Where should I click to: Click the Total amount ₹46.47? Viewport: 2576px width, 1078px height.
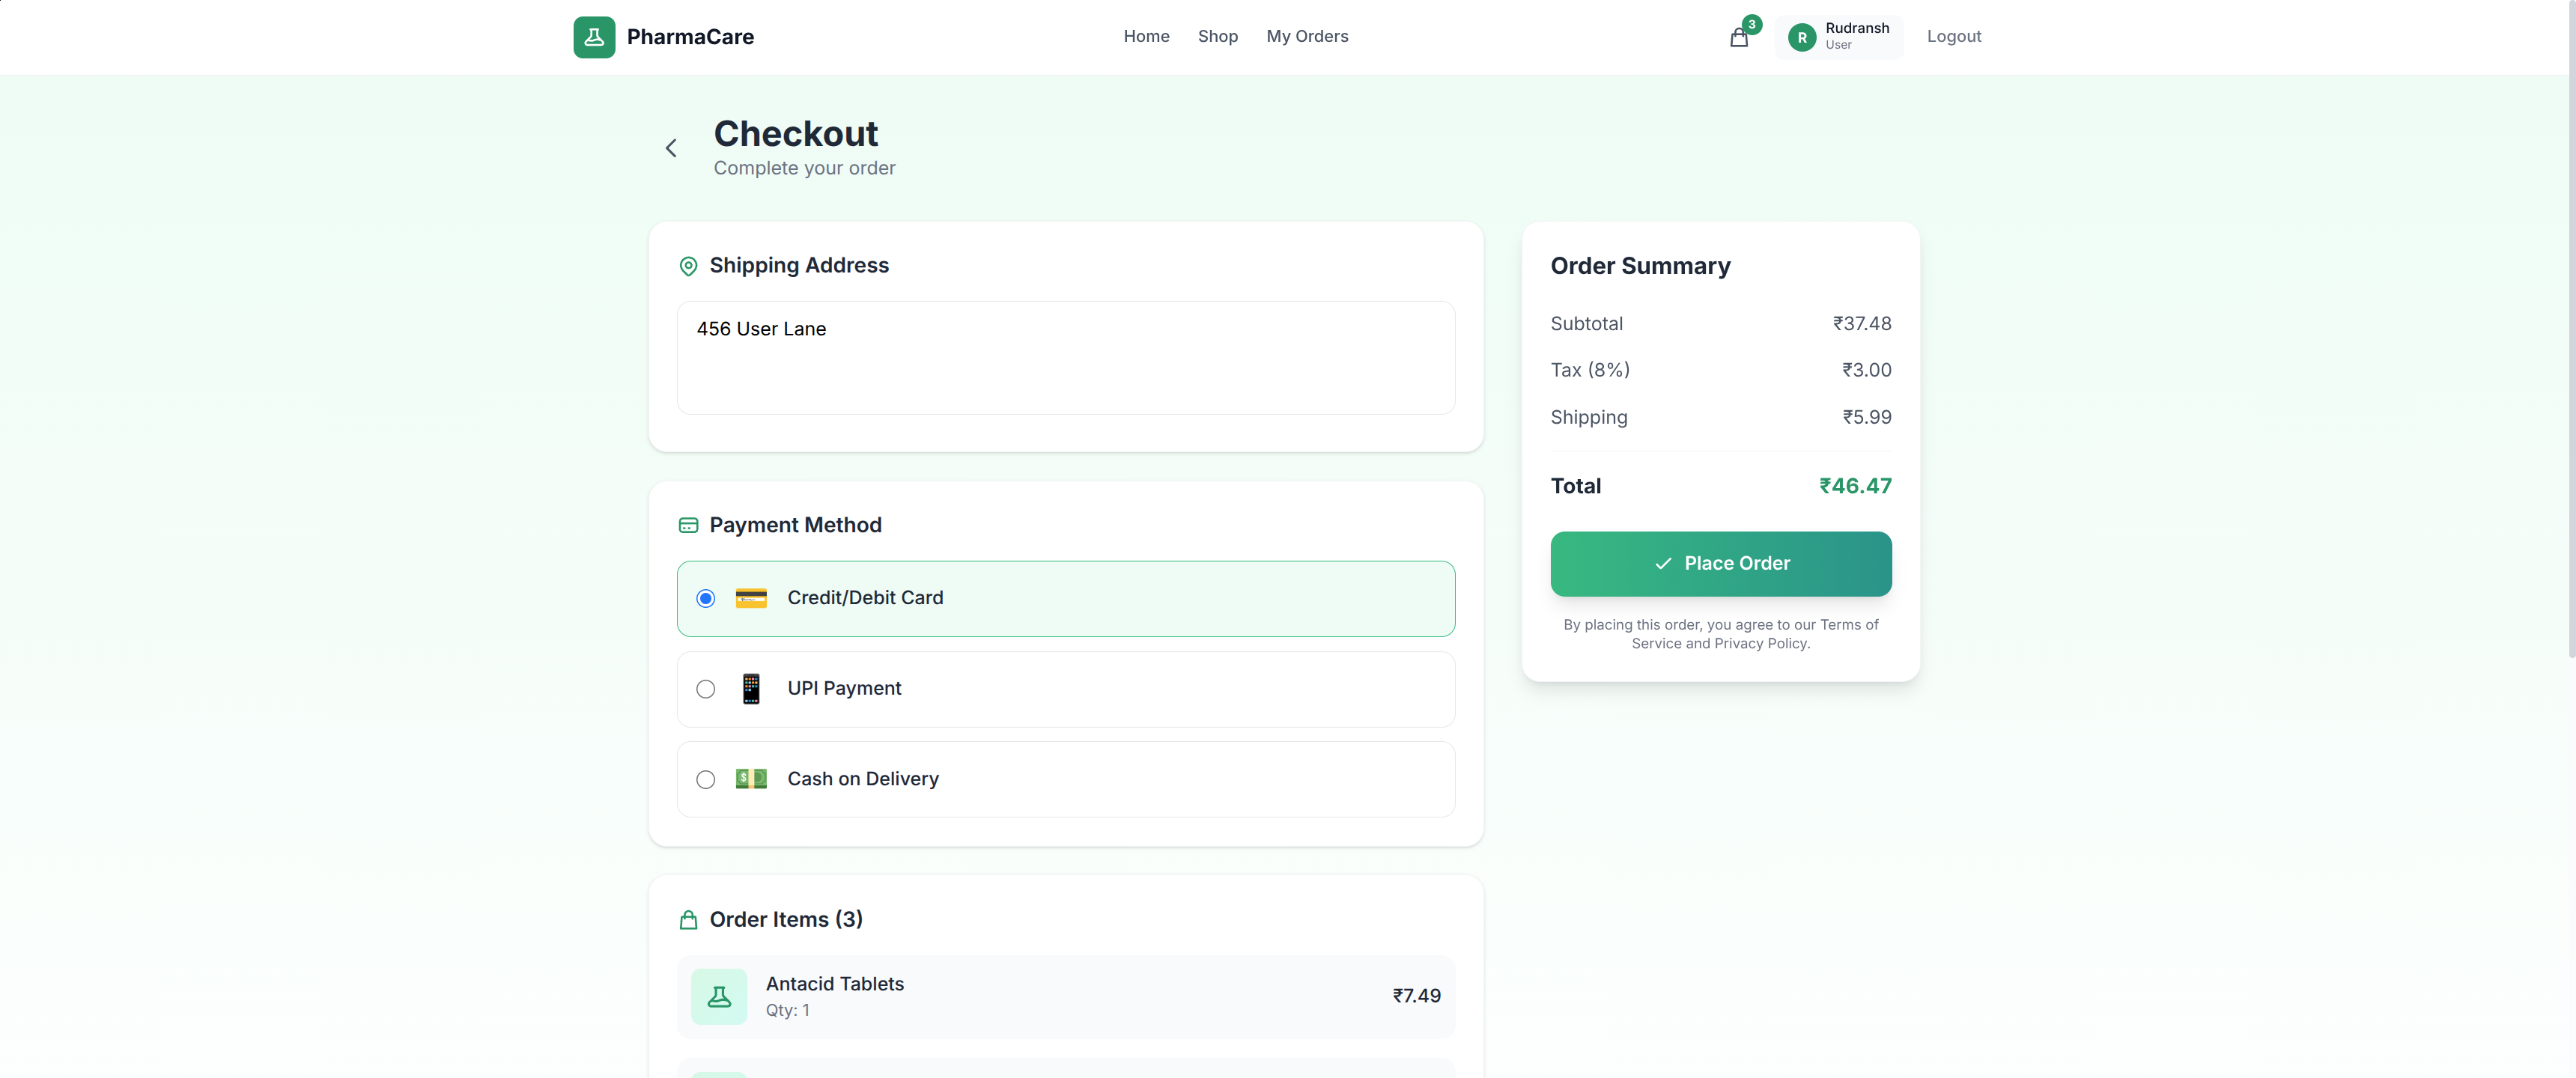(1855, 486)
